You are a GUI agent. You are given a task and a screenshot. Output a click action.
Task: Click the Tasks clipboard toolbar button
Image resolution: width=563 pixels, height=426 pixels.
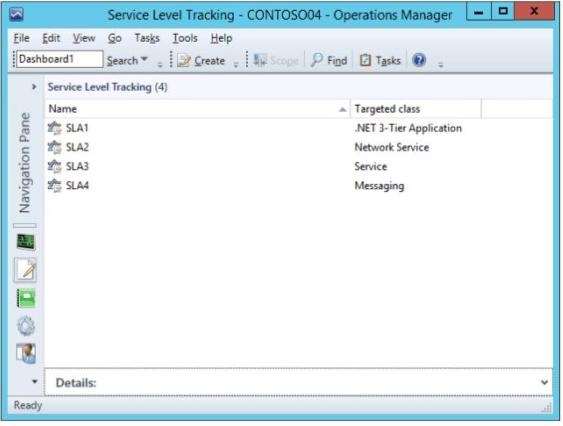pos(380,60)
